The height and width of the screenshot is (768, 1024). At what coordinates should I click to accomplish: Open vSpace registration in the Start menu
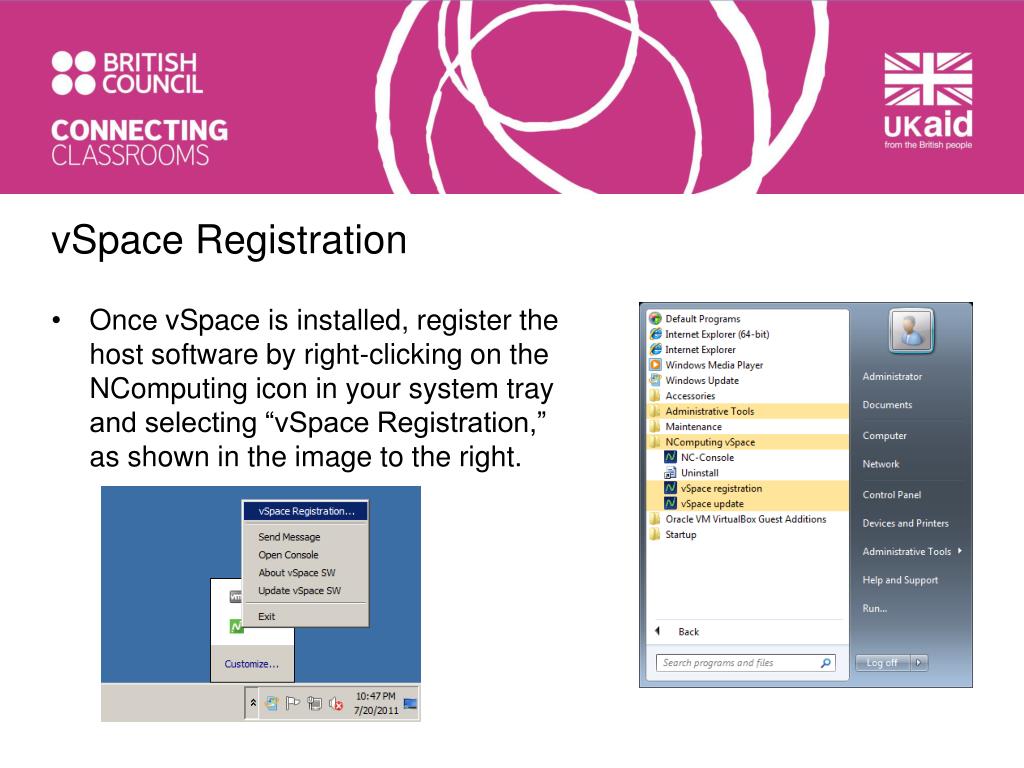[x=721, y=488]
